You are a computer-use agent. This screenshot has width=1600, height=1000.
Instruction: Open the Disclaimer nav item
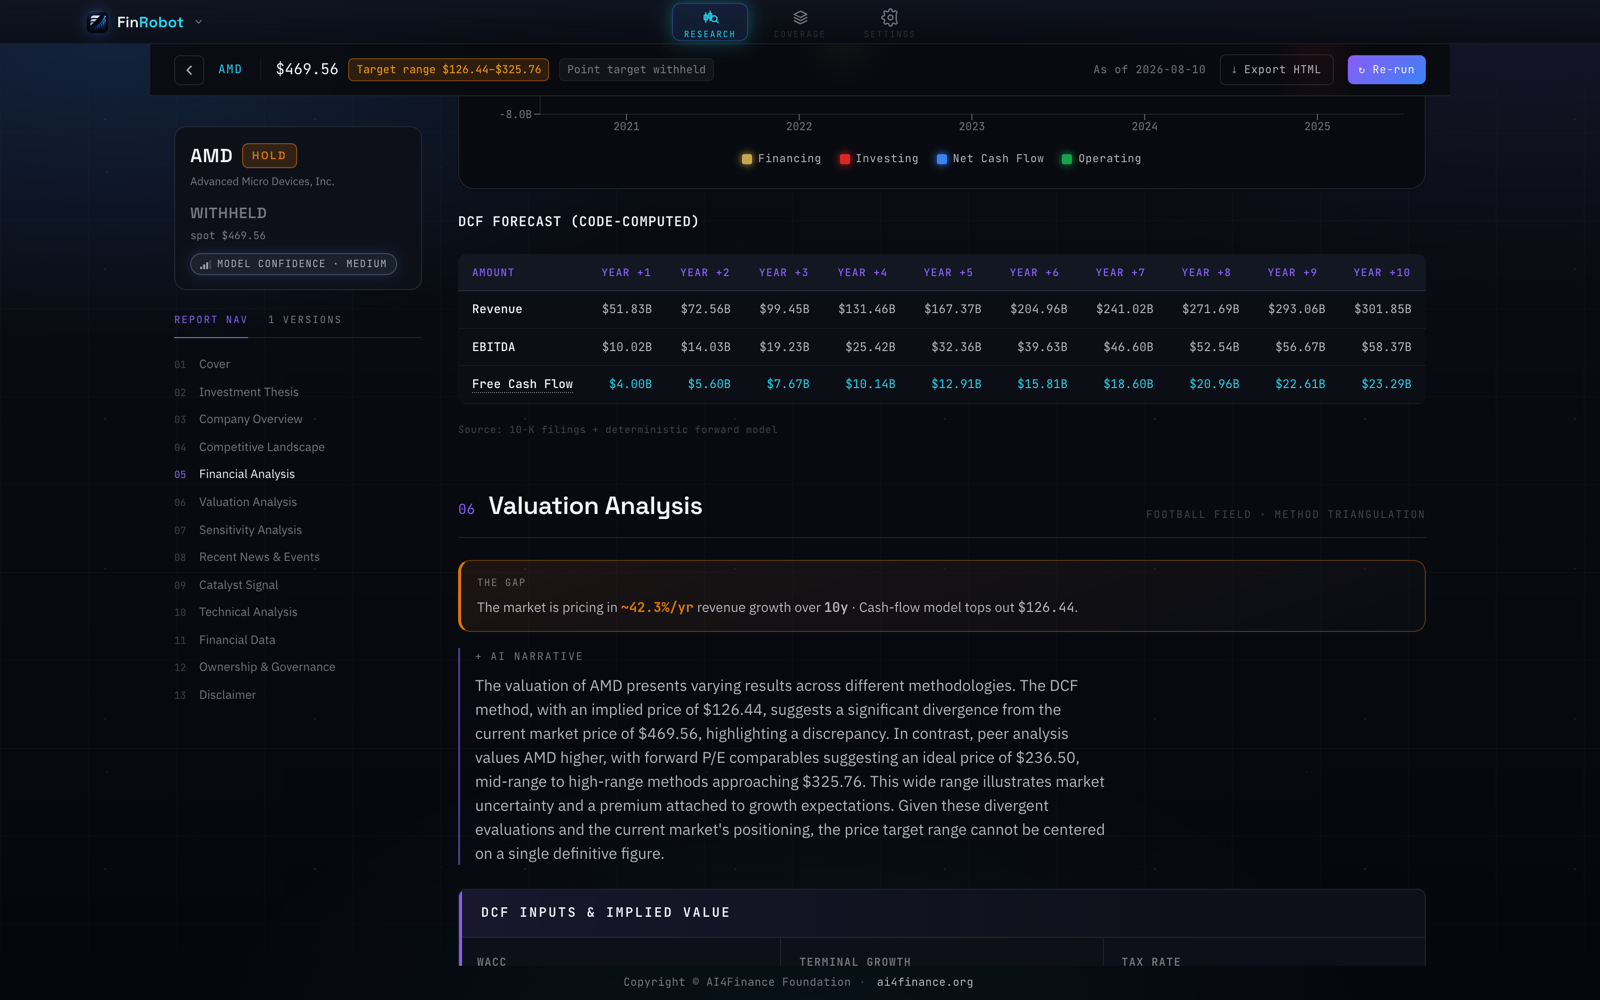tap(227, 695)
